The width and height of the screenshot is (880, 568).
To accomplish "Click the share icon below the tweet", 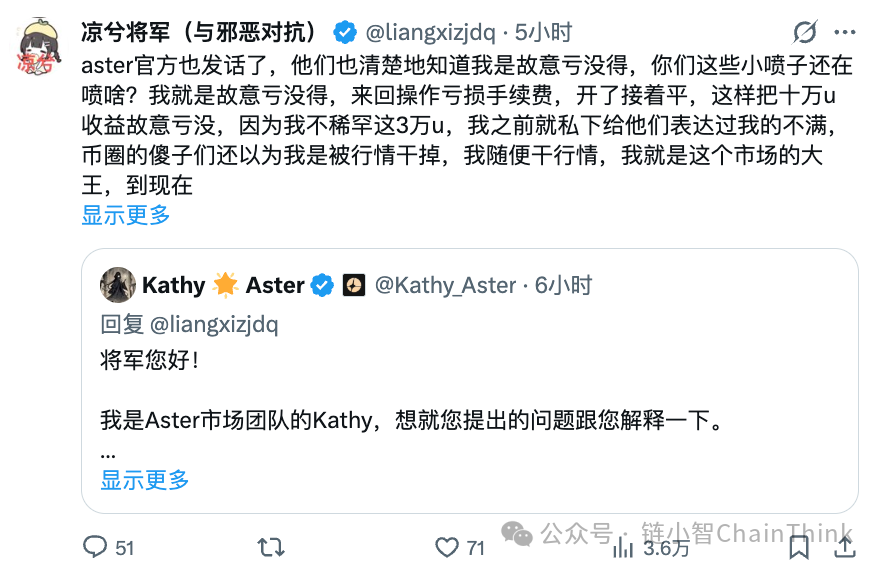I will pyautogui.click(x=845, y=547).
